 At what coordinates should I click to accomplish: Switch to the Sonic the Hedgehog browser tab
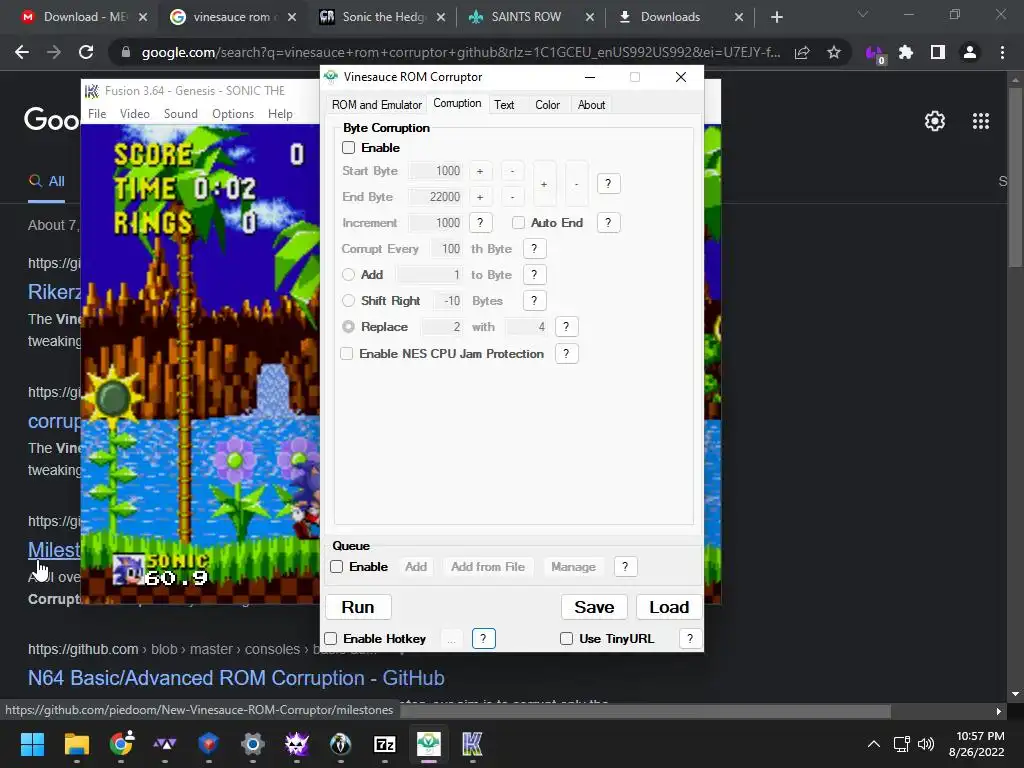pos(382,17)
